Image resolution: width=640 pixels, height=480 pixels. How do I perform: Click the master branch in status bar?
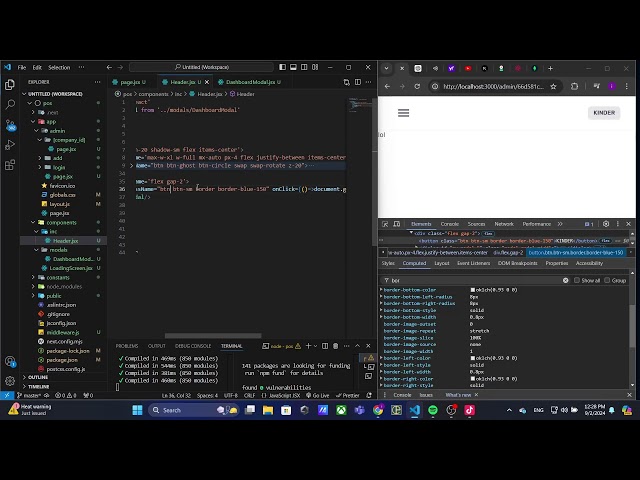coord(29,395)
